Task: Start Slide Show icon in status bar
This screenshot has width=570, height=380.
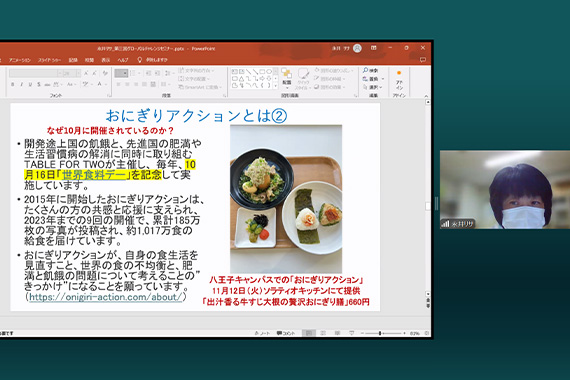Action: click(351, 333)
